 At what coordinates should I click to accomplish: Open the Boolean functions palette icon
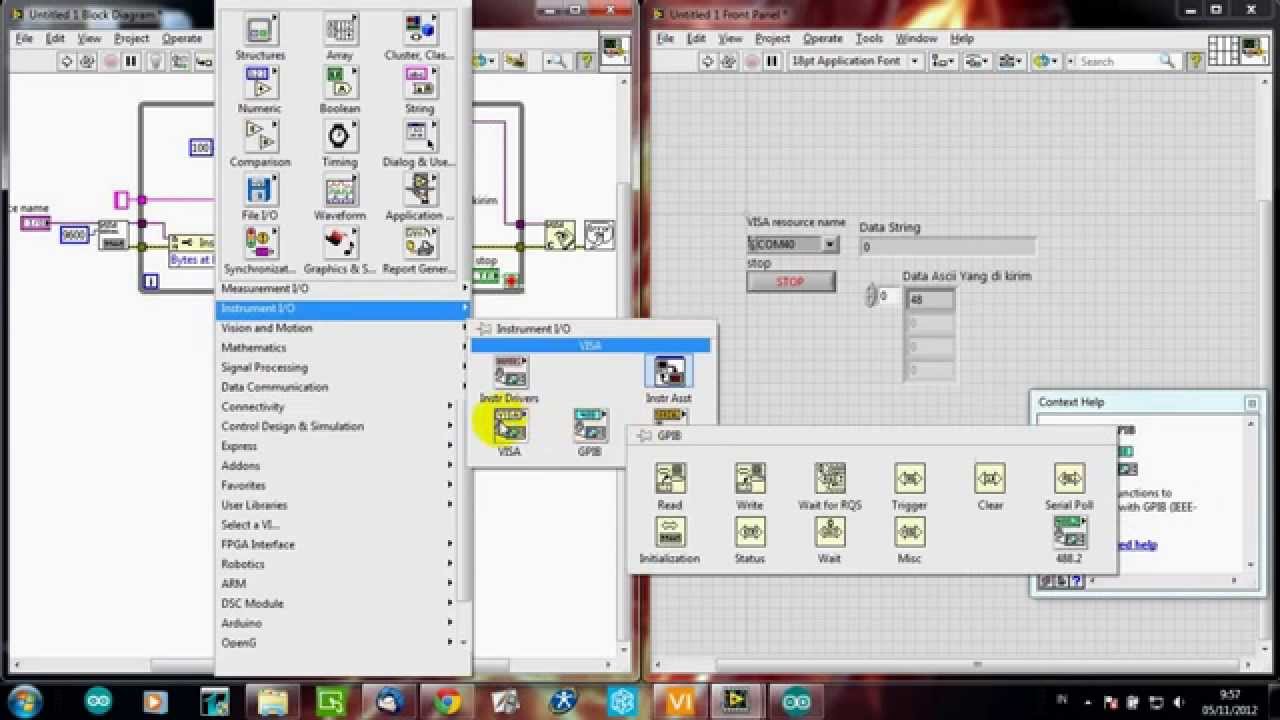[x=340, y=82]
